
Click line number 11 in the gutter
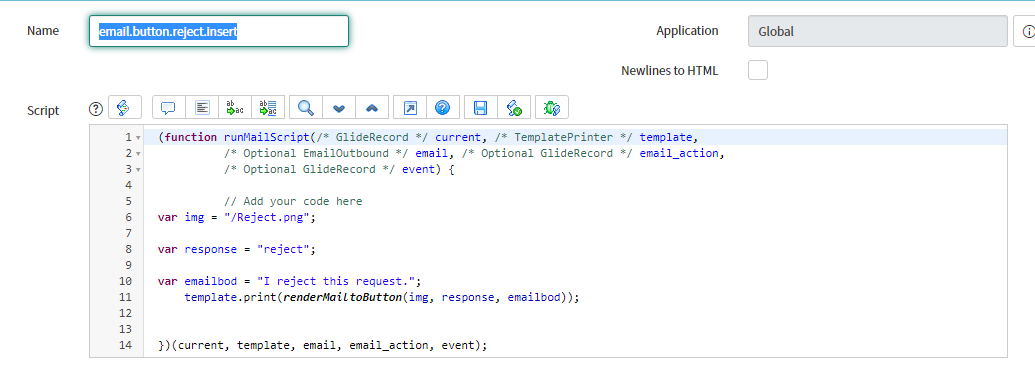click(126, 297)
